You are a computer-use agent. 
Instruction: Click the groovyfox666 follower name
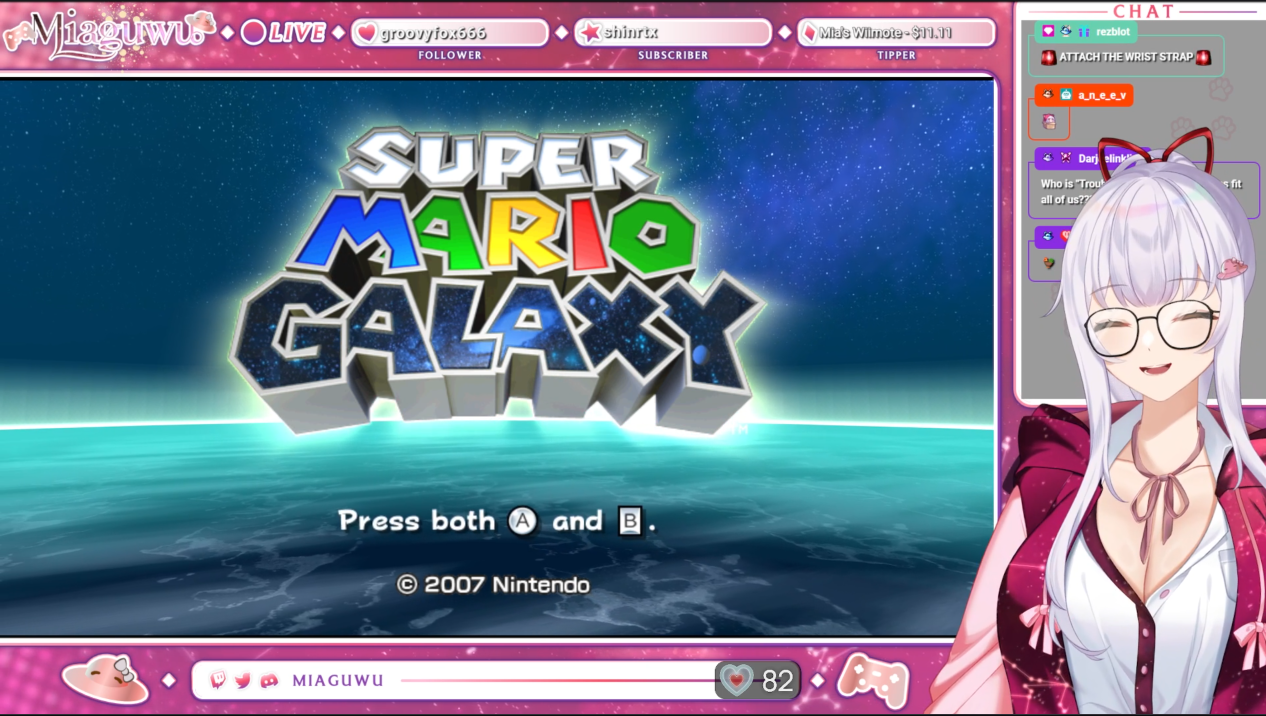click(x=433, y=32)
